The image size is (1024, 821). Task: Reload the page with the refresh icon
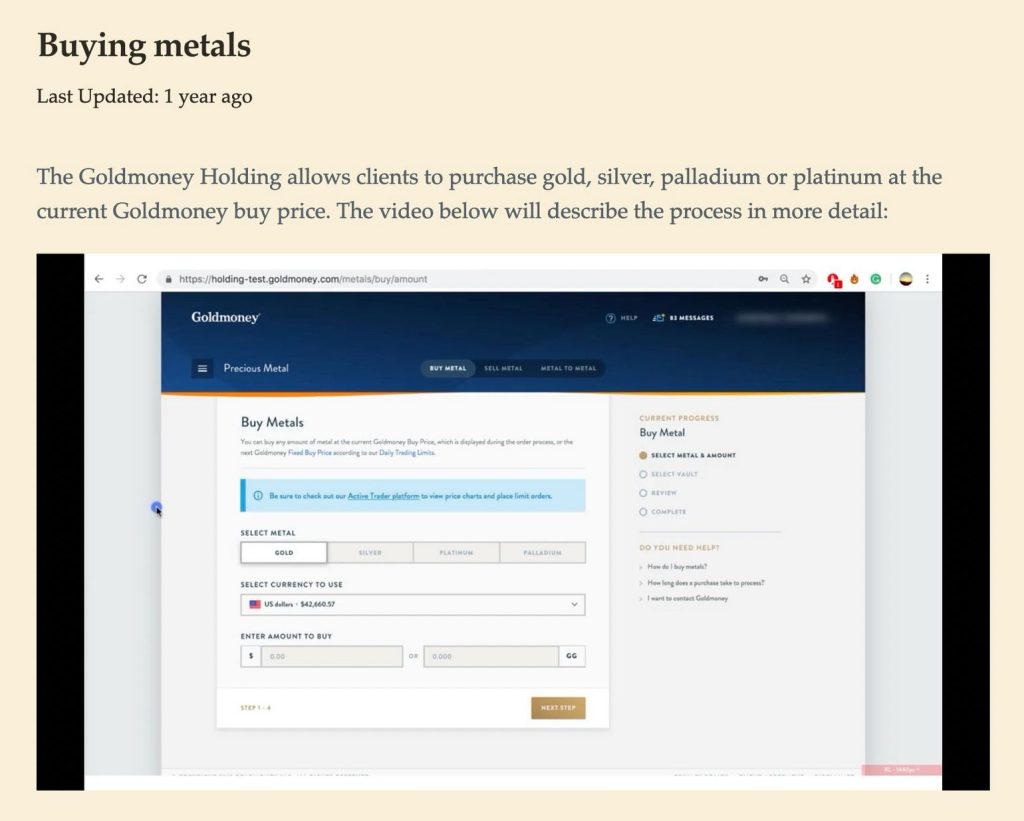pyautogui.click(x=142, y=279)
